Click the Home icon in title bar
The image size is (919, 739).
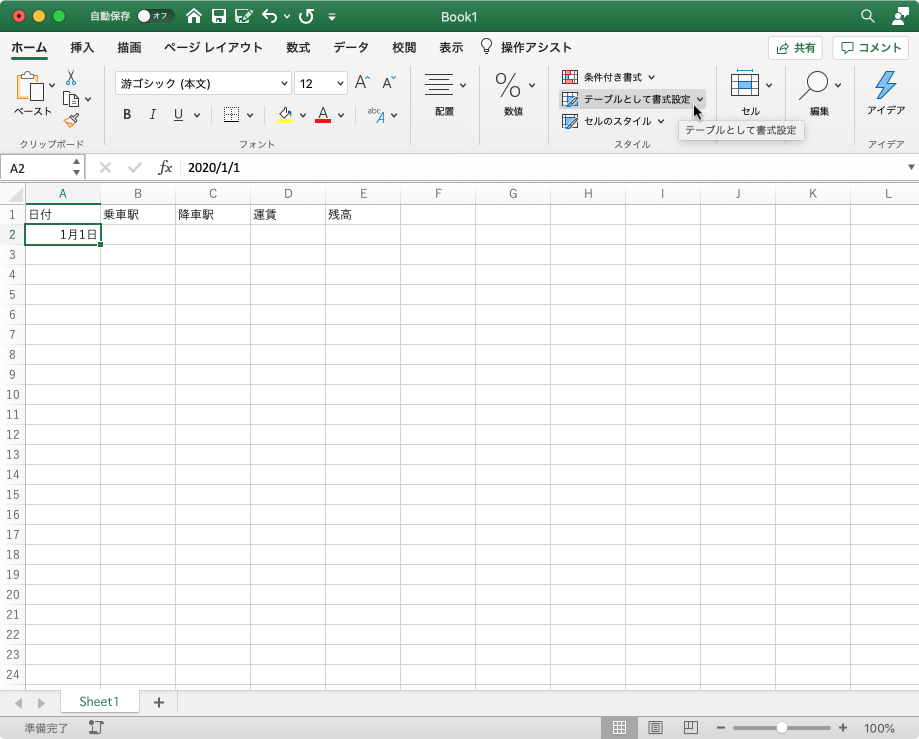pos(194,16)
